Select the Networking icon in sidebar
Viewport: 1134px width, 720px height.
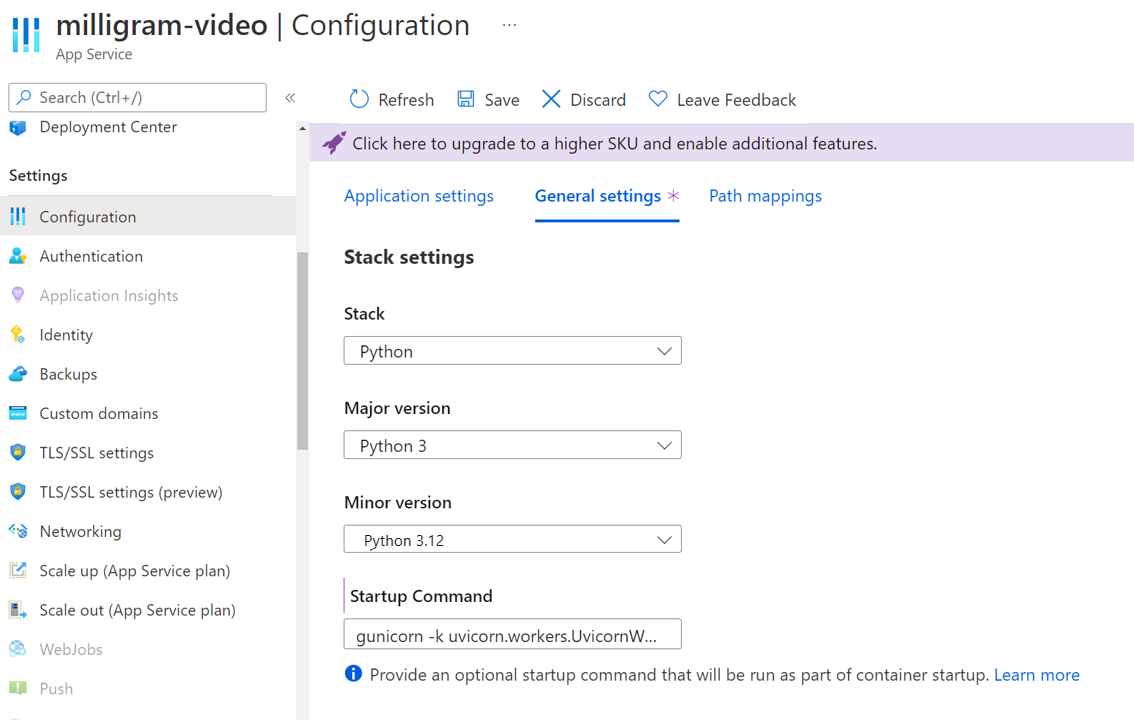click(x=18, y=531)
